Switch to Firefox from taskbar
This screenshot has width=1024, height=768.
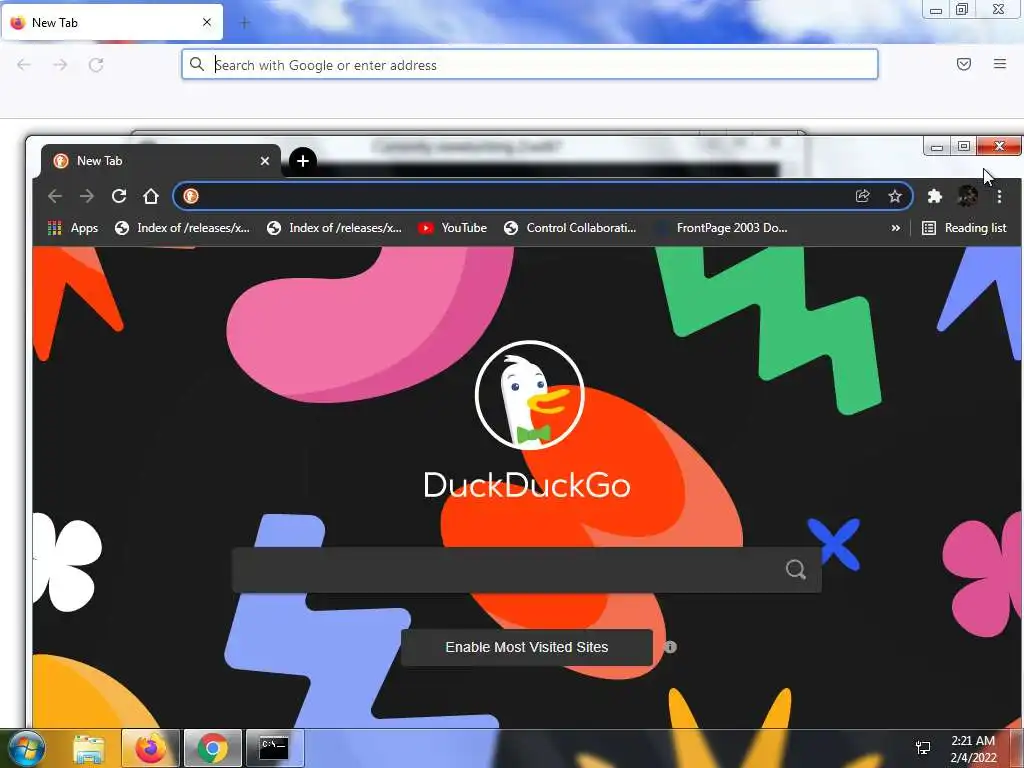click(150, 748)
